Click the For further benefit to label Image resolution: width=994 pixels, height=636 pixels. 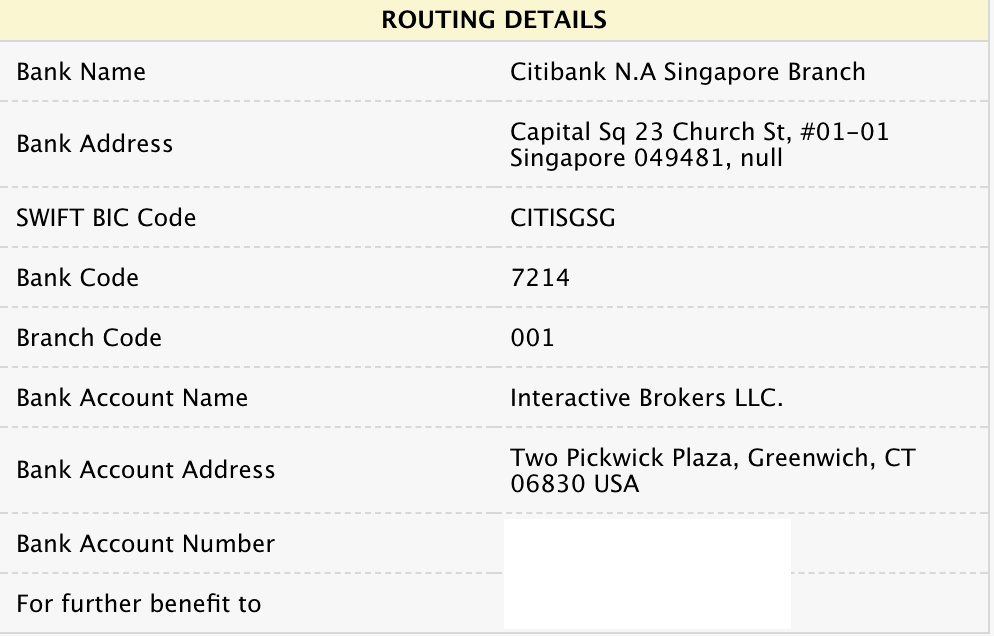(139, 603)
